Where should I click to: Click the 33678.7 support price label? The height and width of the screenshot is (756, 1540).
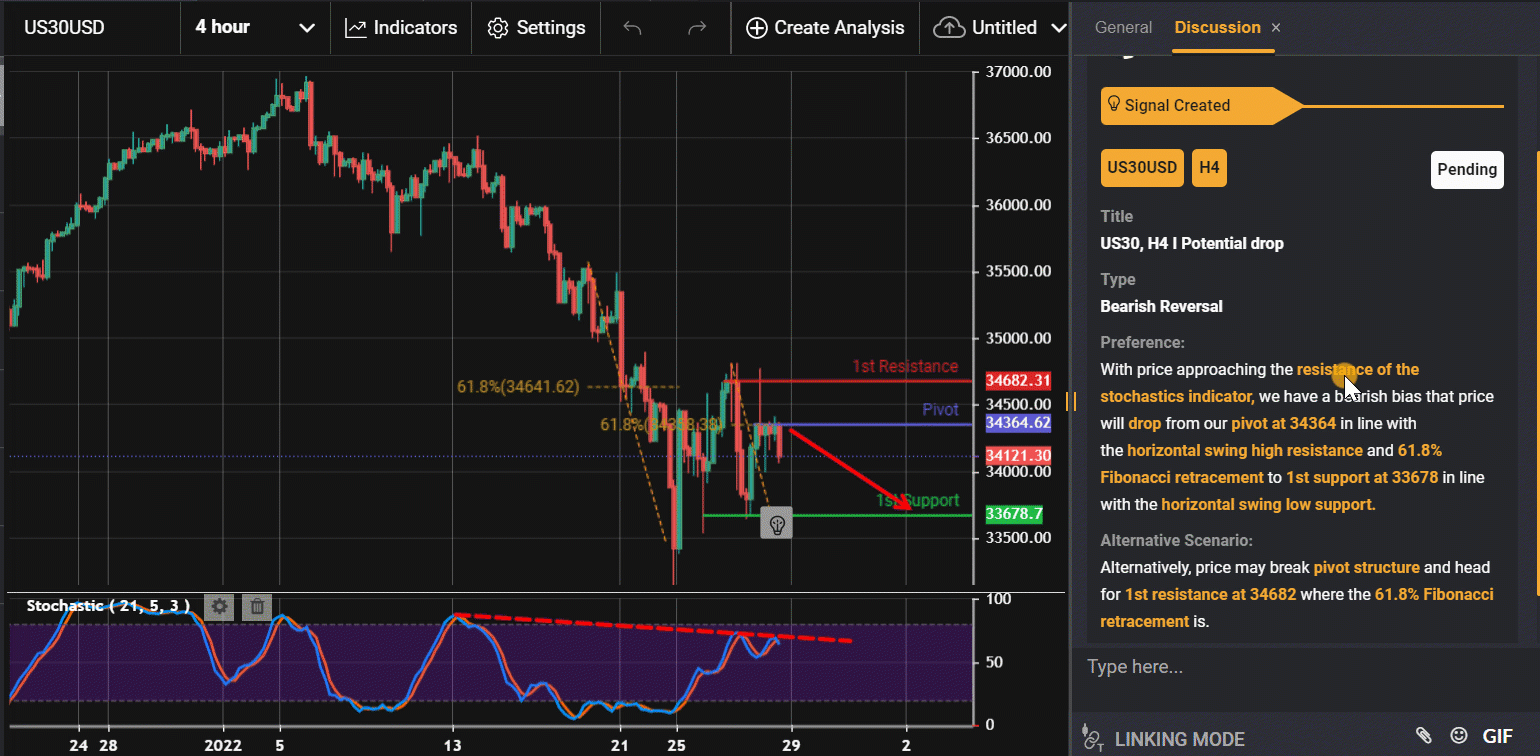1015,515
